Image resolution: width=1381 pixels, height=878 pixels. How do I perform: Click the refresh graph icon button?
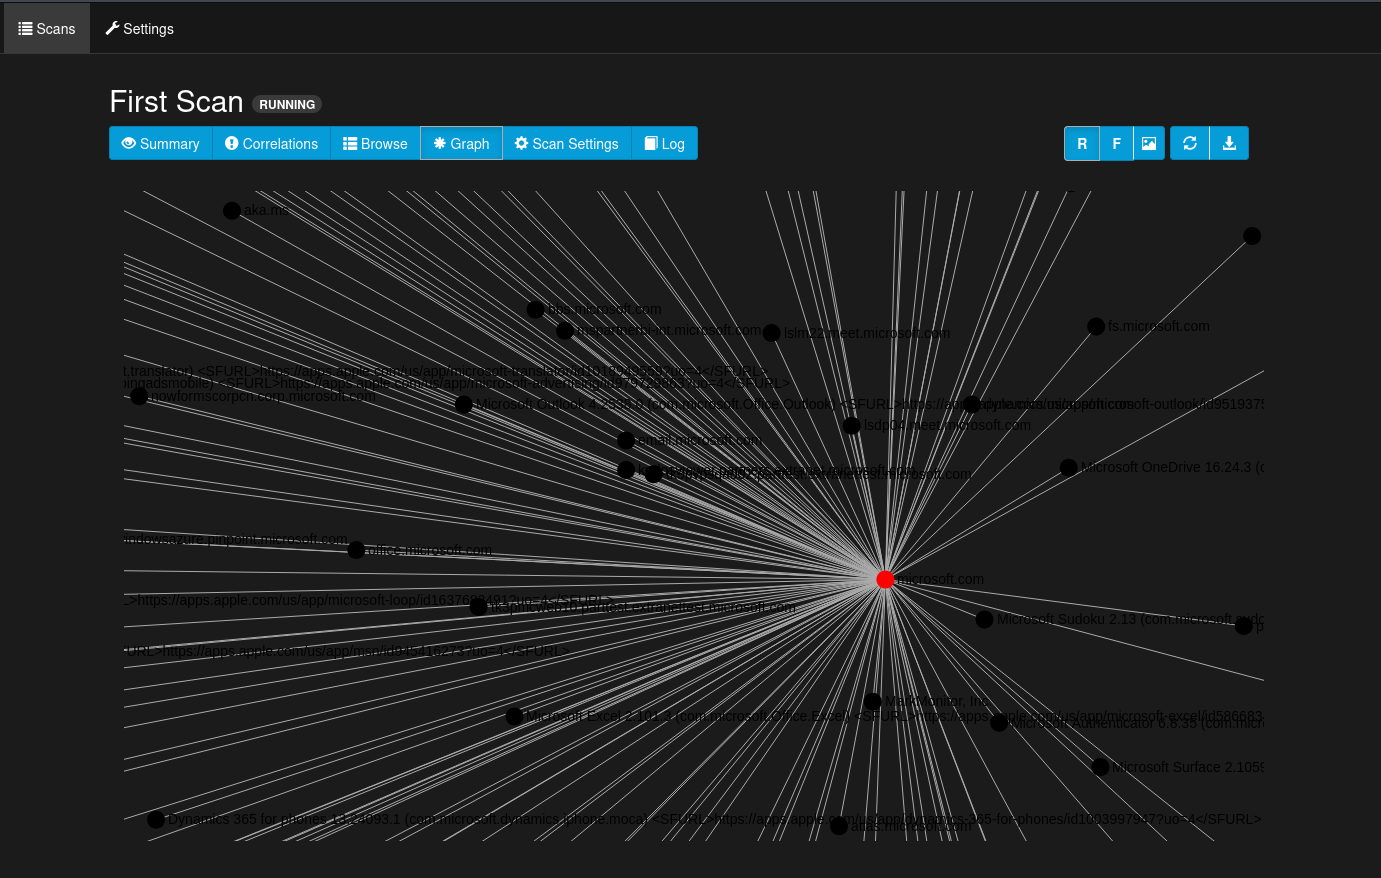coord(1190,143)
